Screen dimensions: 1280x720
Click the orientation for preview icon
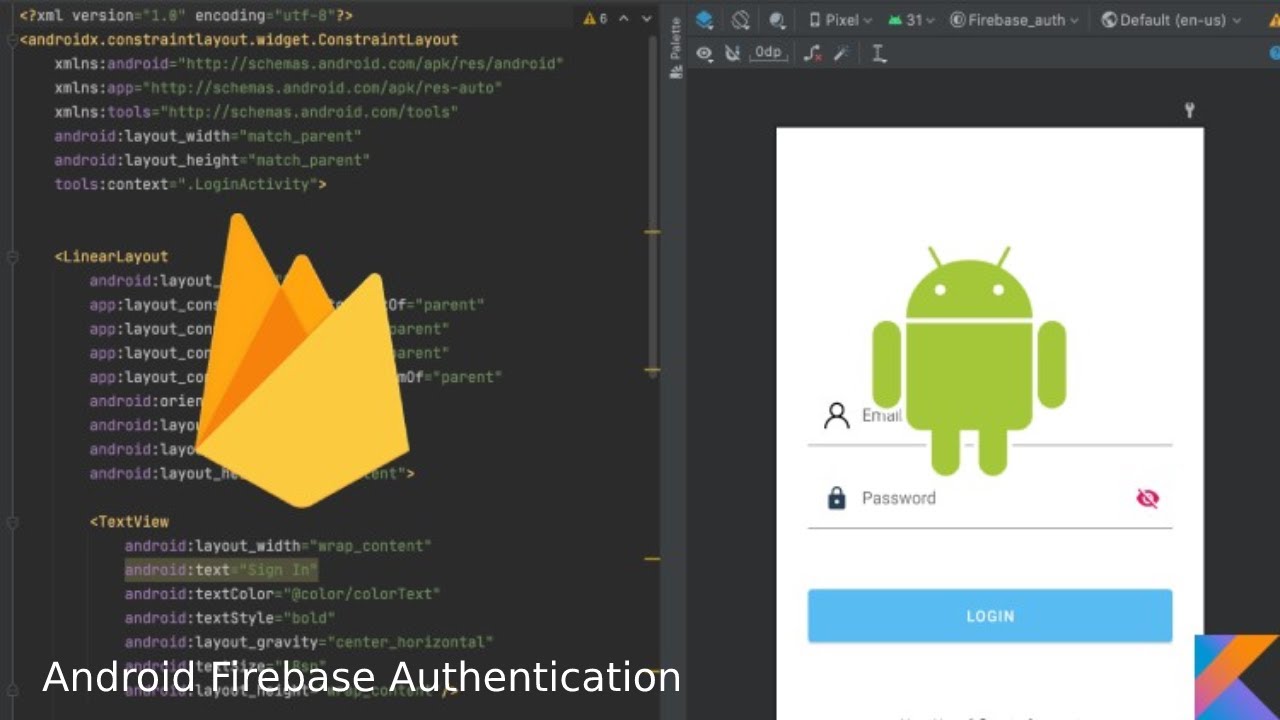pyautogui.click(x=740, y=20)
